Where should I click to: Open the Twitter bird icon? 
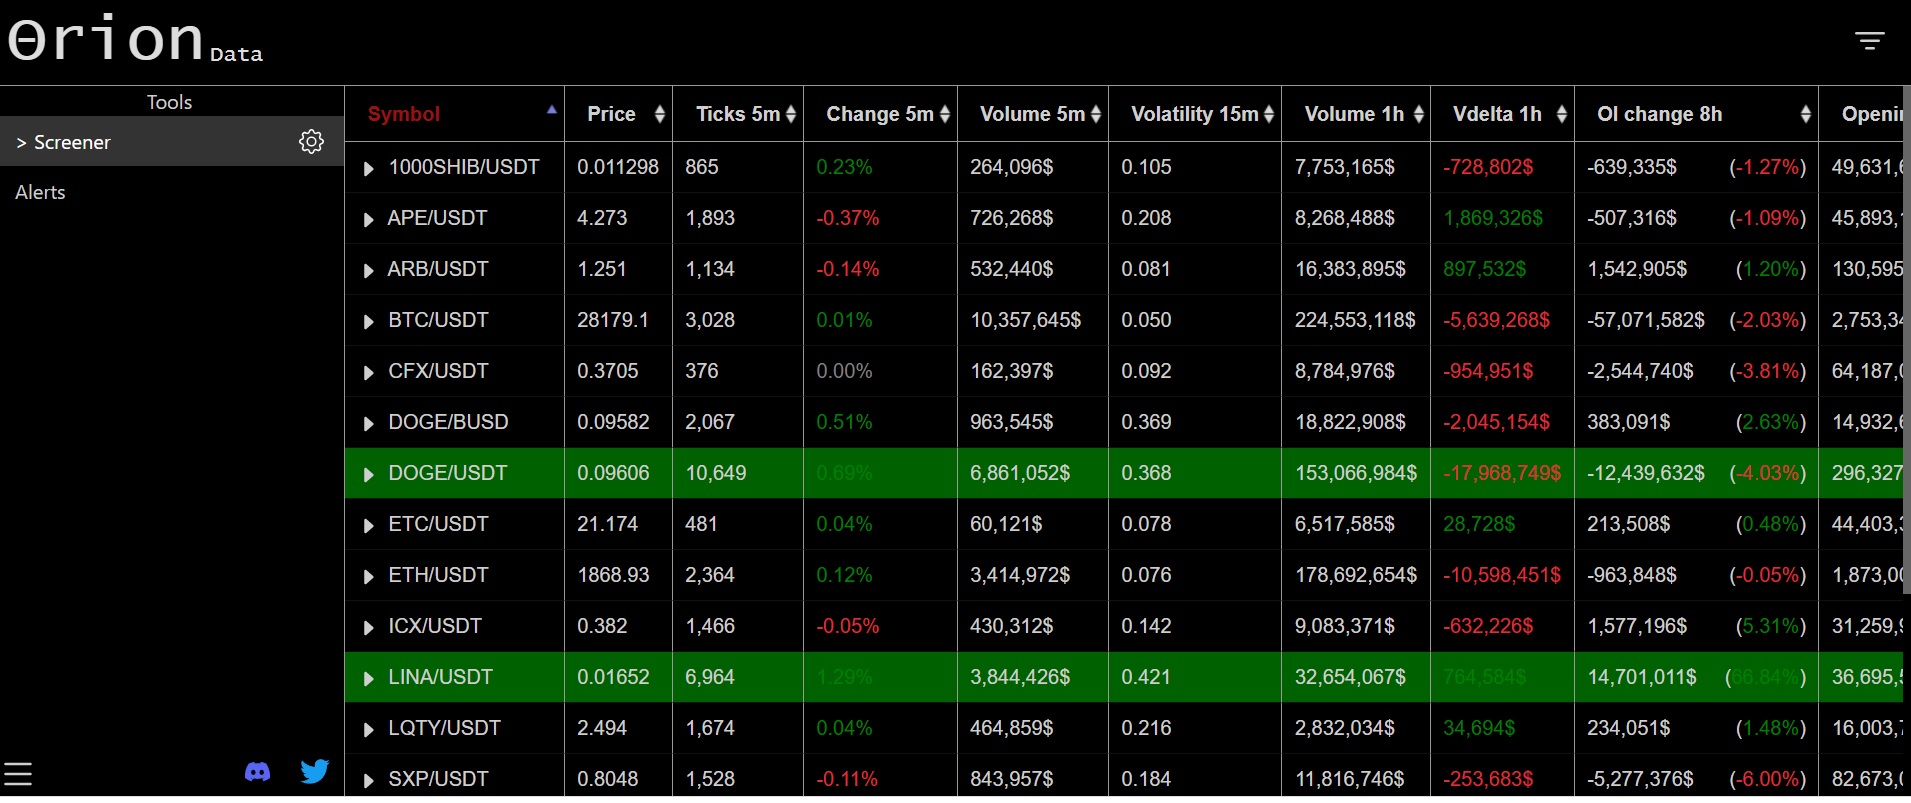pos(315,771)
